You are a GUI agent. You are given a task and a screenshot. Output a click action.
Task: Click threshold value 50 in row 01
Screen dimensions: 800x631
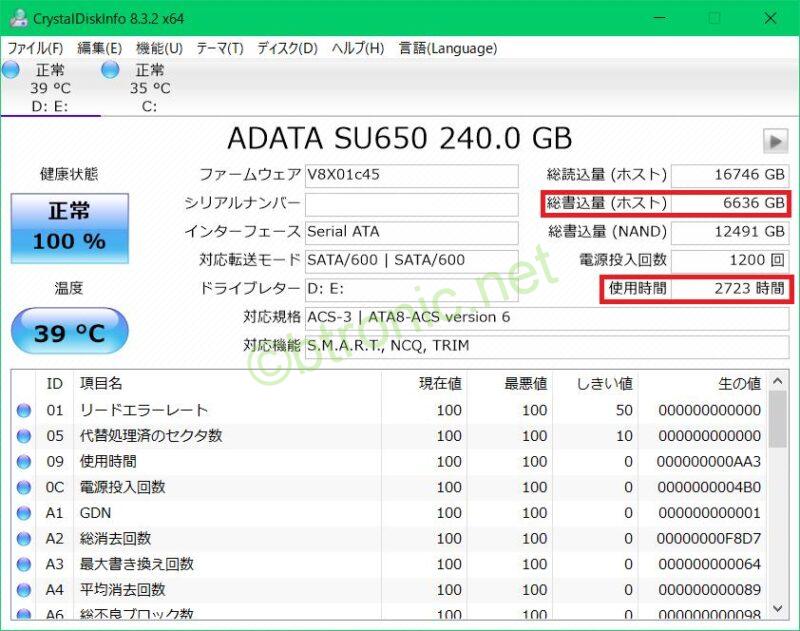pyautogui.click(x=624, y=410)
